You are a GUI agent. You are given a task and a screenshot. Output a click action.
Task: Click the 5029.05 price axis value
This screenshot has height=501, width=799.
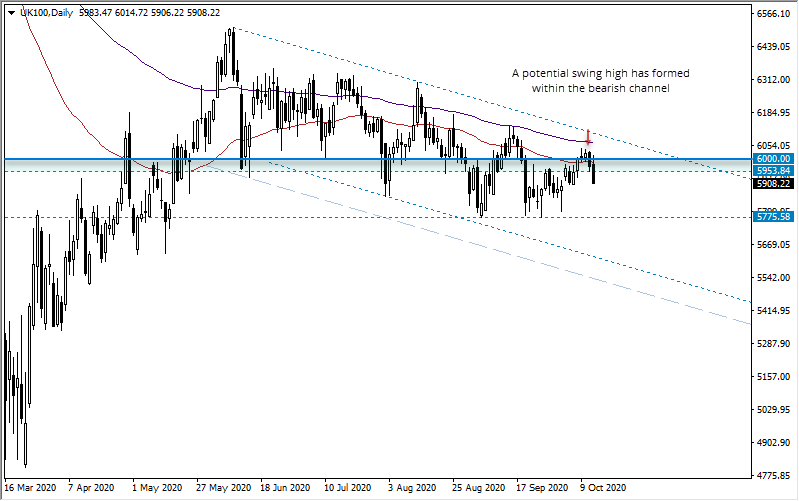(x=775, y=410)
